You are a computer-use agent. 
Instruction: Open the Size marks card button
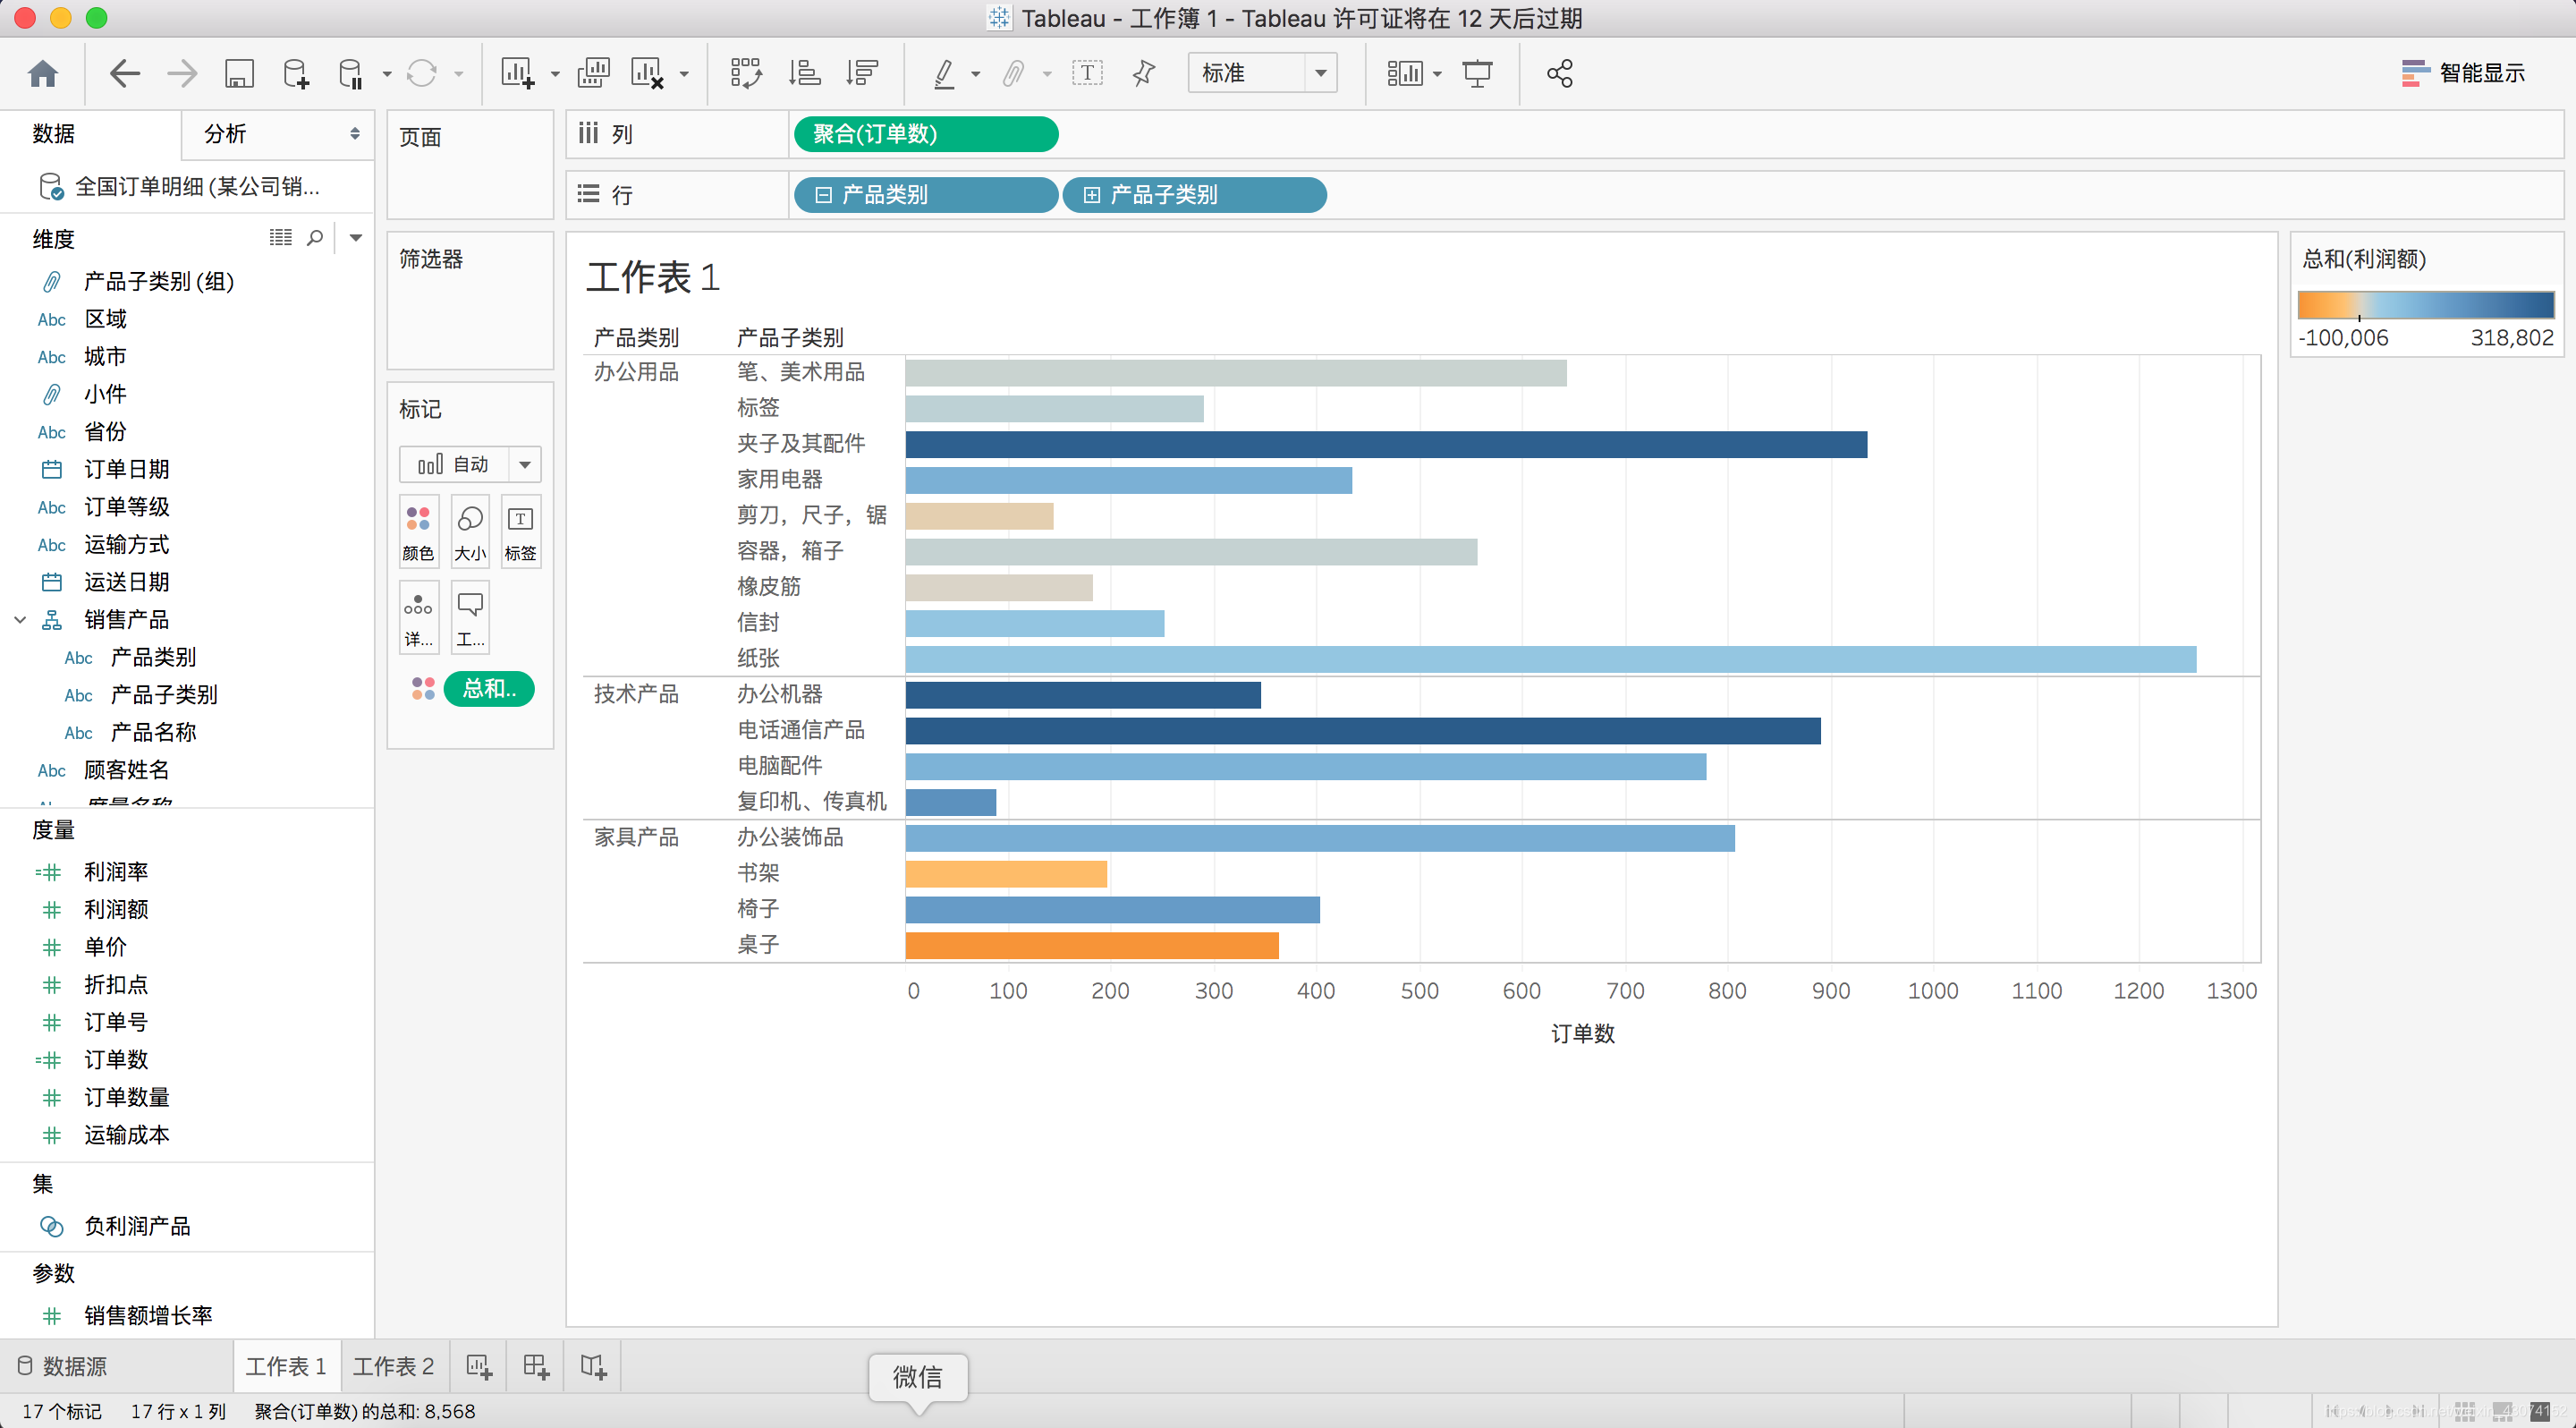coord(470,532)
